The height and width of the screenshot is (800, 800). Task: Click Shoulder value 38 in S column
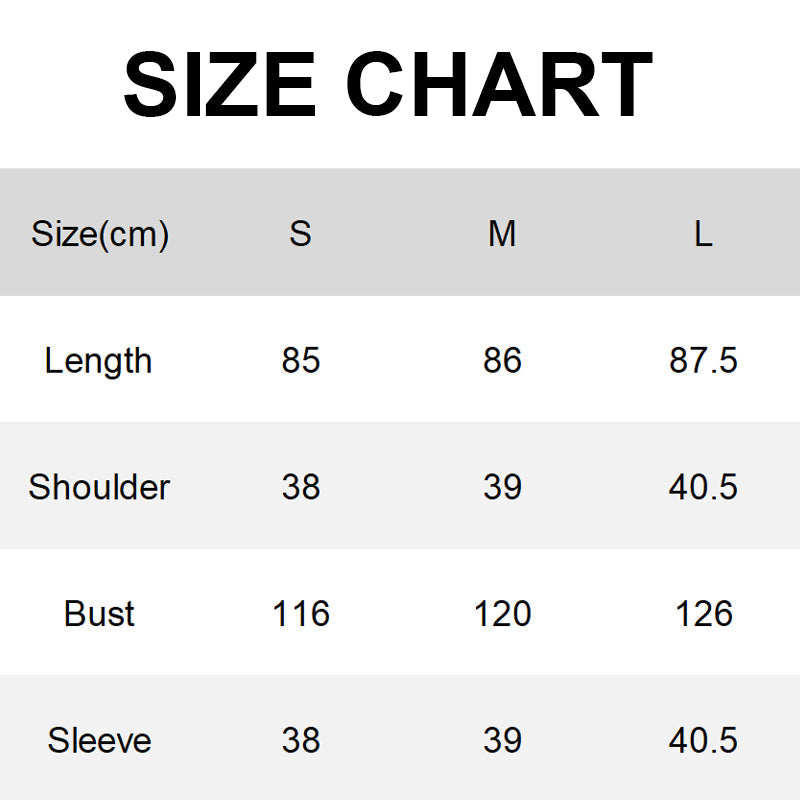(300, 487)
